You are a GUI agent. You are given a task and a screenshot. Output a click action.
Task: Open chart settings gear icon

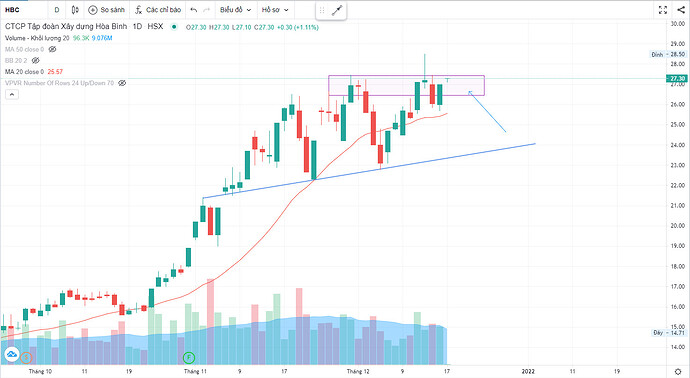[678, 371]
